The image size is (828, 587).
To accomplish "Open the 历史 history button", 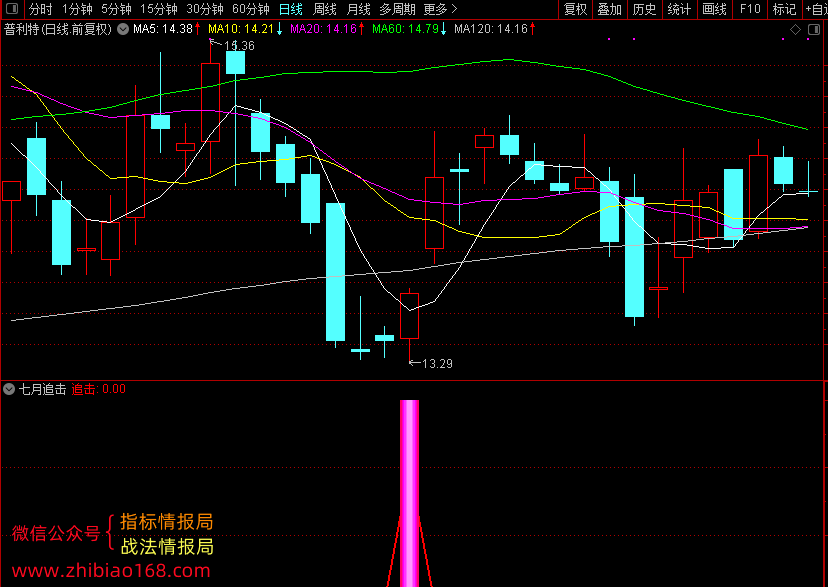I will pos(644,9).
